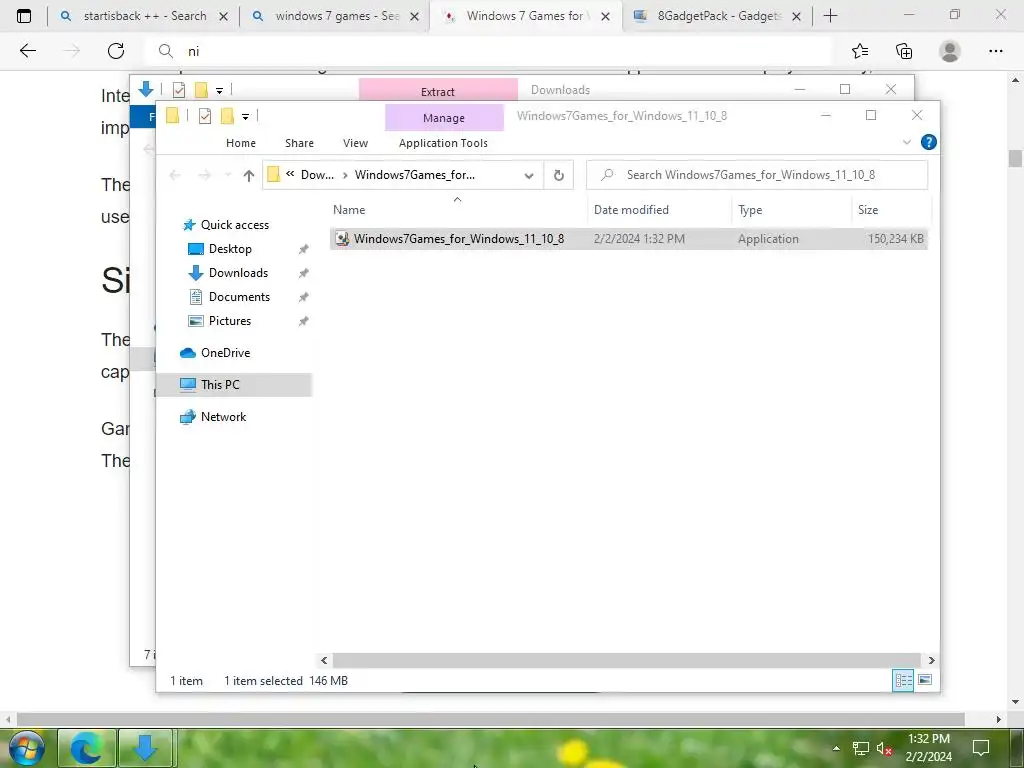Image resolution: width=1024 pixels, height=768 pixels.
Task: Click the Explorer back arrow
Action: 175,175
